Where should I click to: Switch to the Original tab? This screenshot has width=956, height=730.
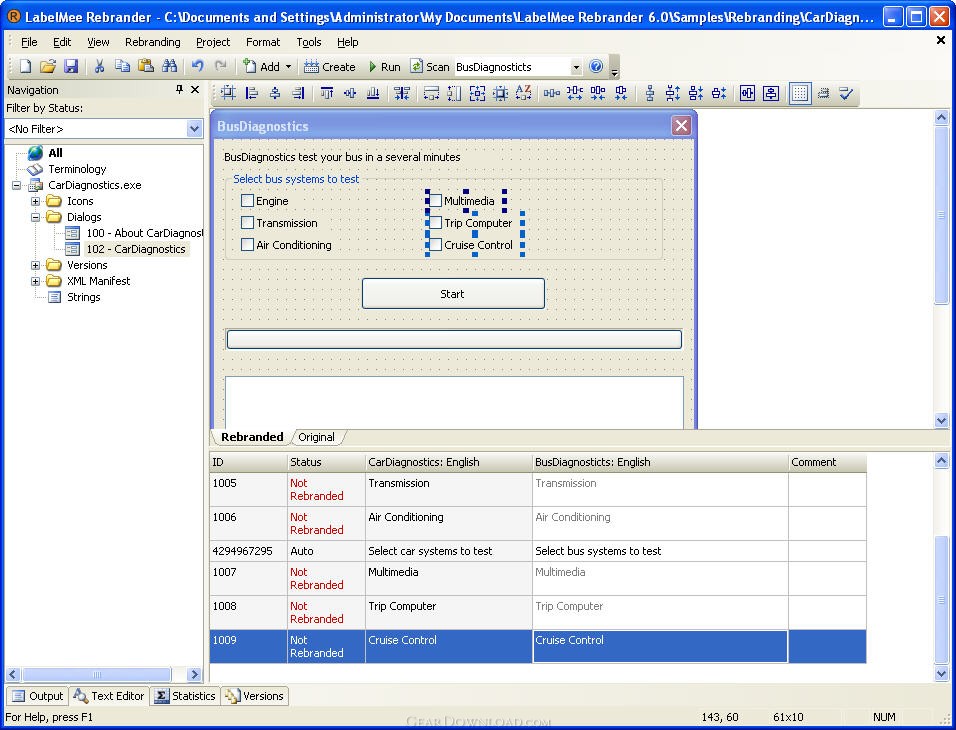pos(316,437)
